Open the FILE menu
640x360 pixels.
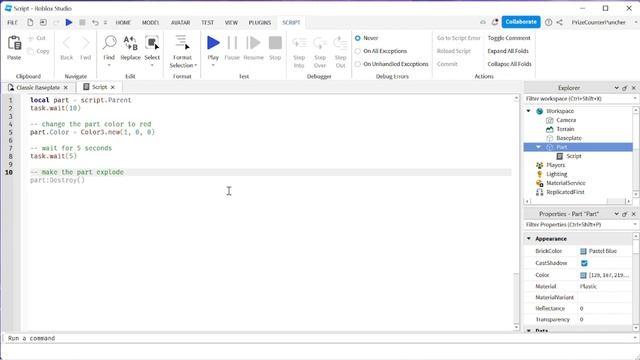pyautogui.click(x=12, y=22)
